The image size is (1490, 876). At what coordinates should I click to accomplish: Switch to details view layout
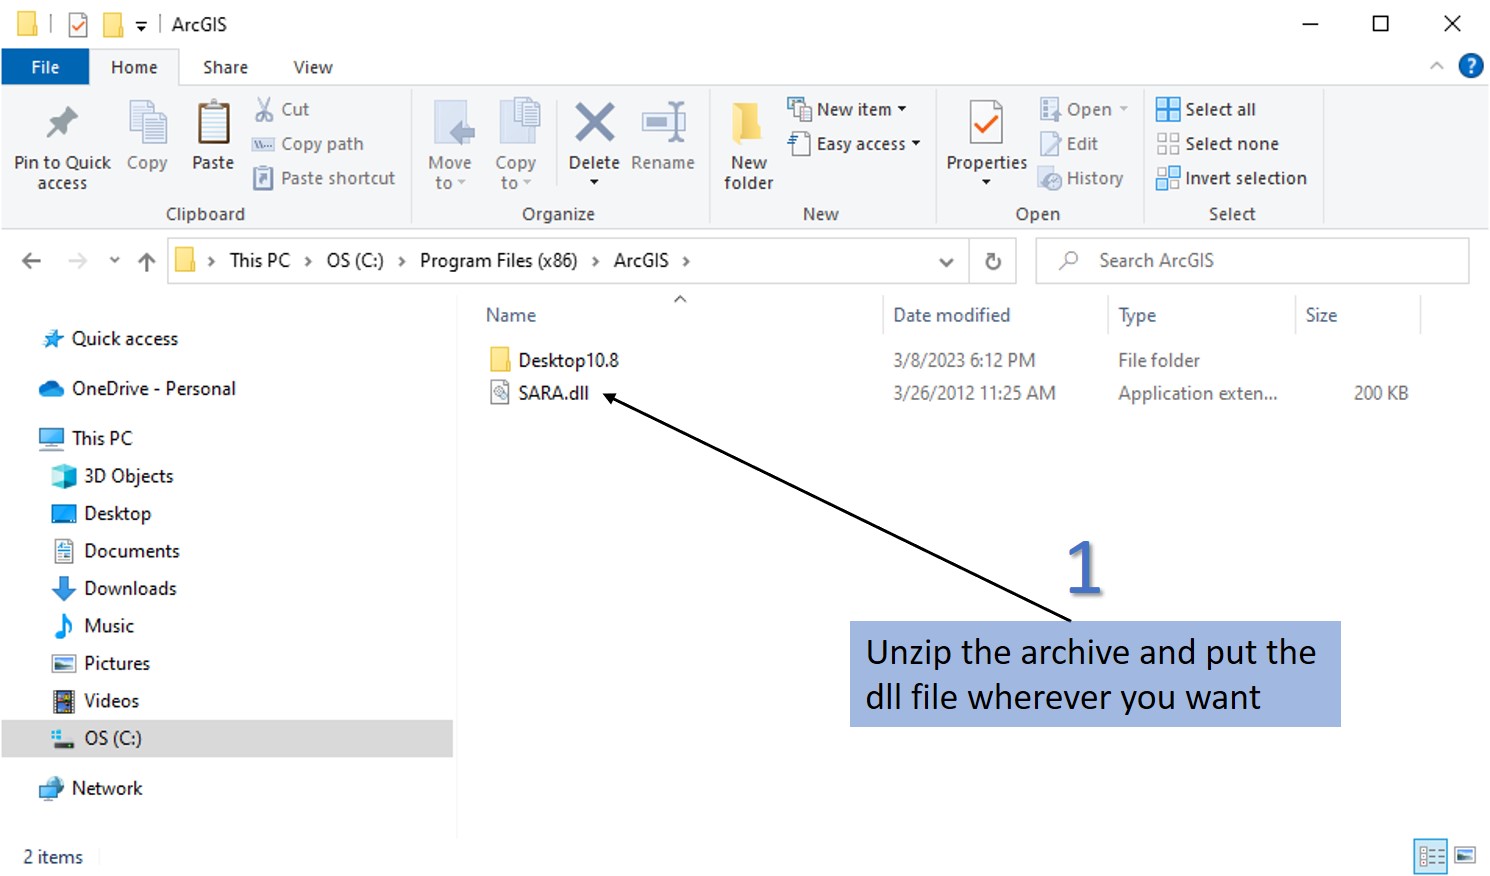coord(1431,856)
